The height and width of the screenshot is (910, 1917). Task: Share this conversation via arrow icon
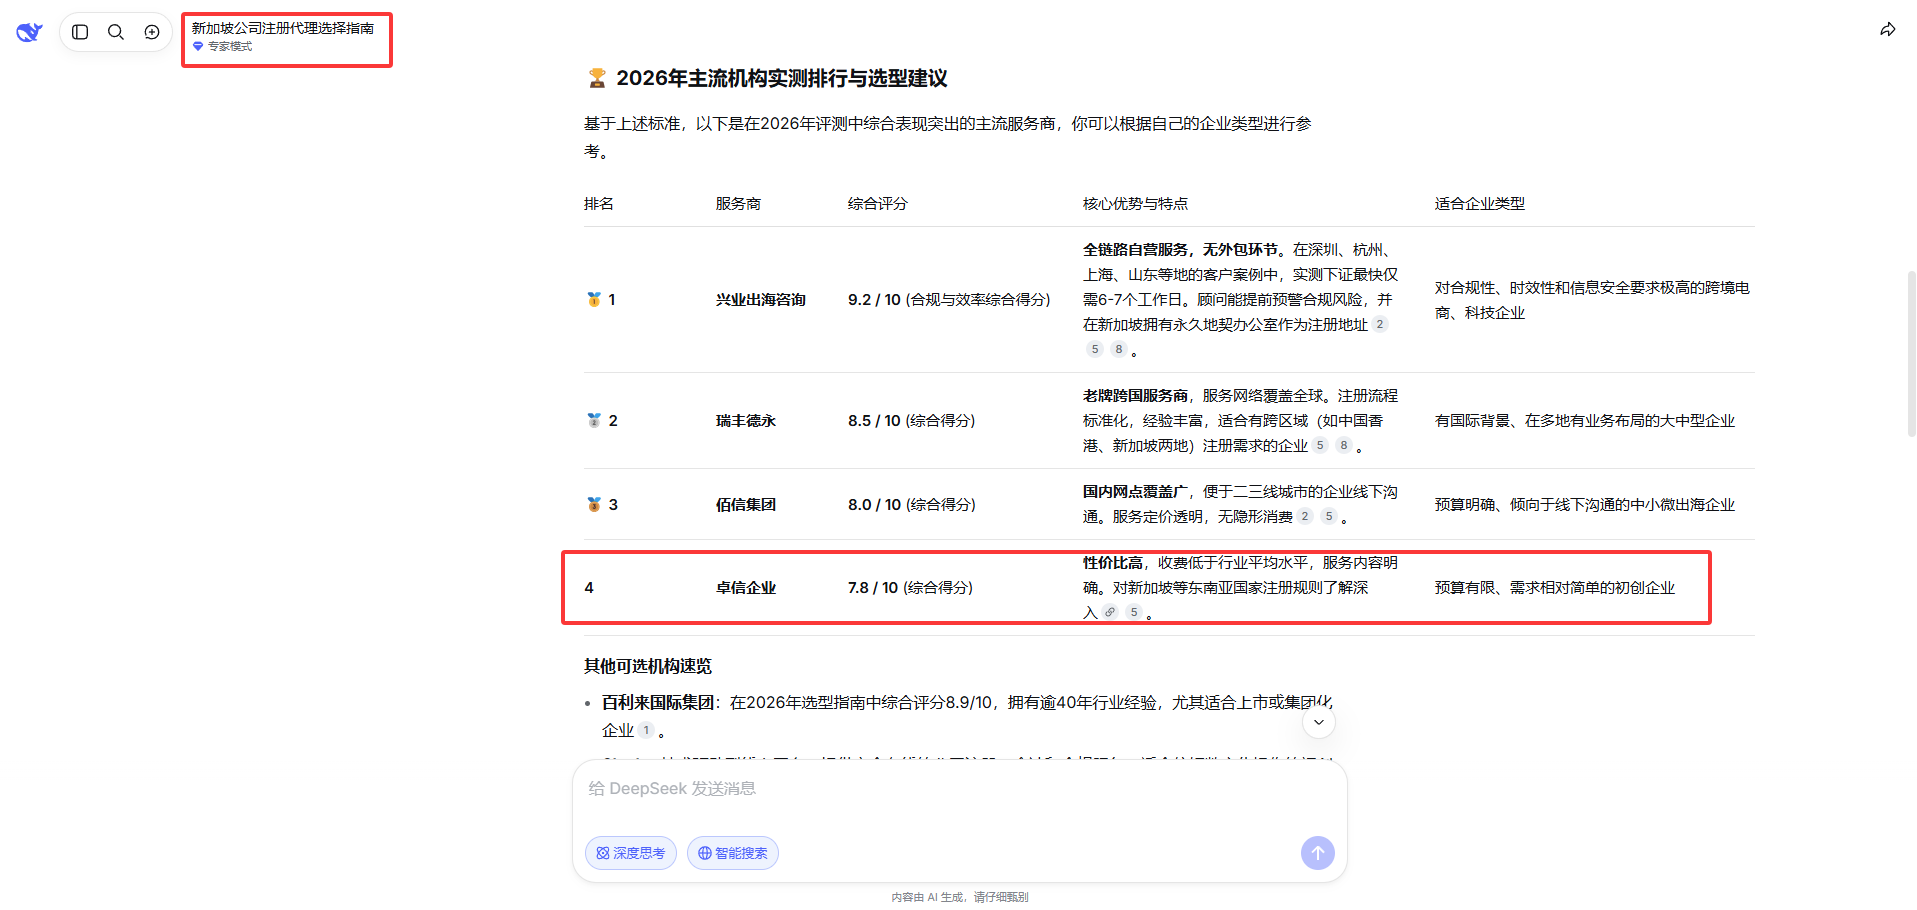[x=1887, y=30]
